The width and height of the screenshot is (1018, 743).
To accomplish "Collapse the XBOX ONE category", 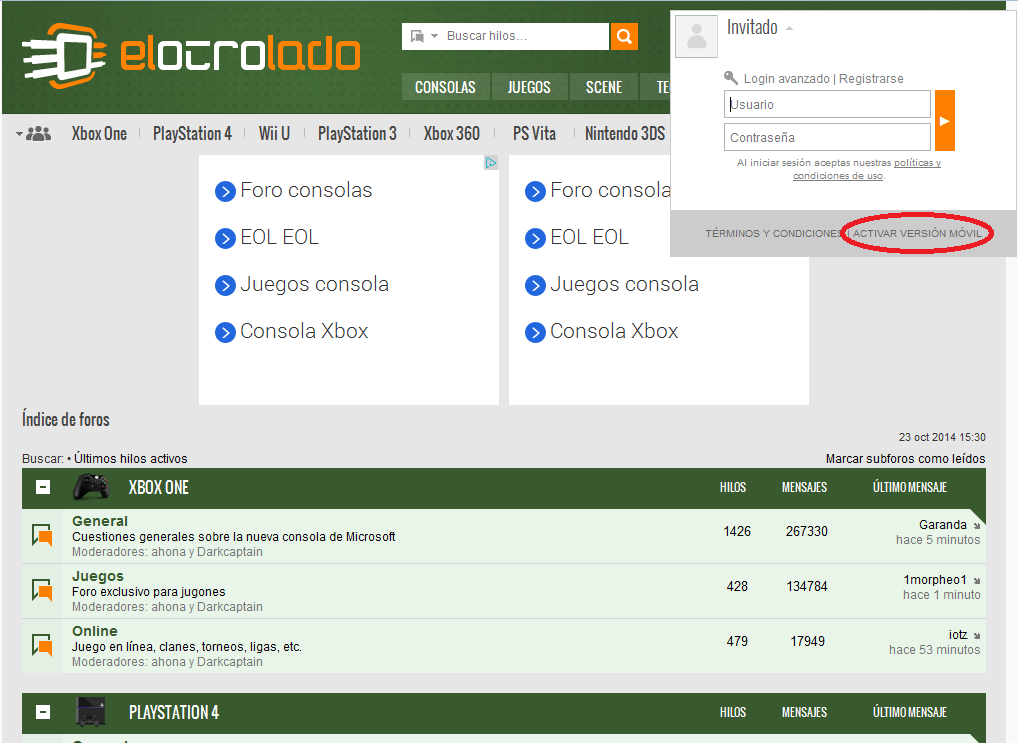I will click(x=43, y=487).
